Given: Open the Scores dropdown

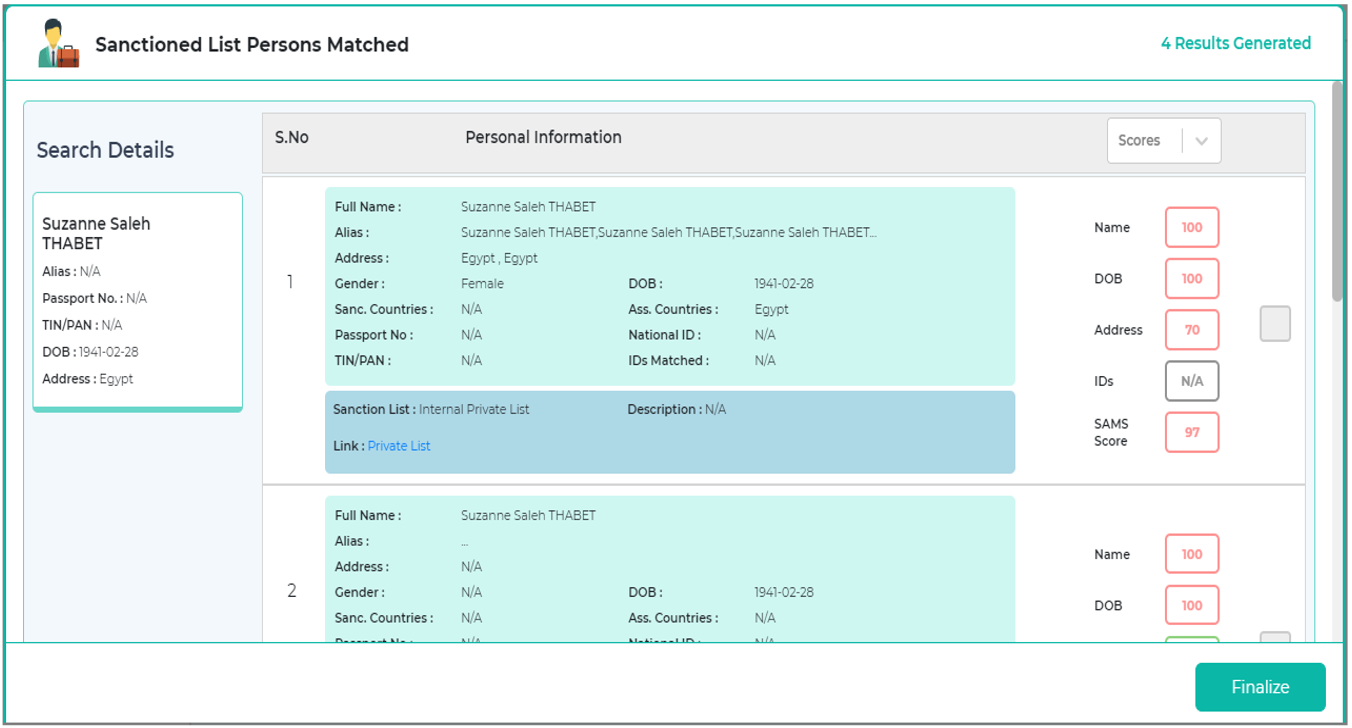Looking at the screenshot, I should click(1145, 141).
